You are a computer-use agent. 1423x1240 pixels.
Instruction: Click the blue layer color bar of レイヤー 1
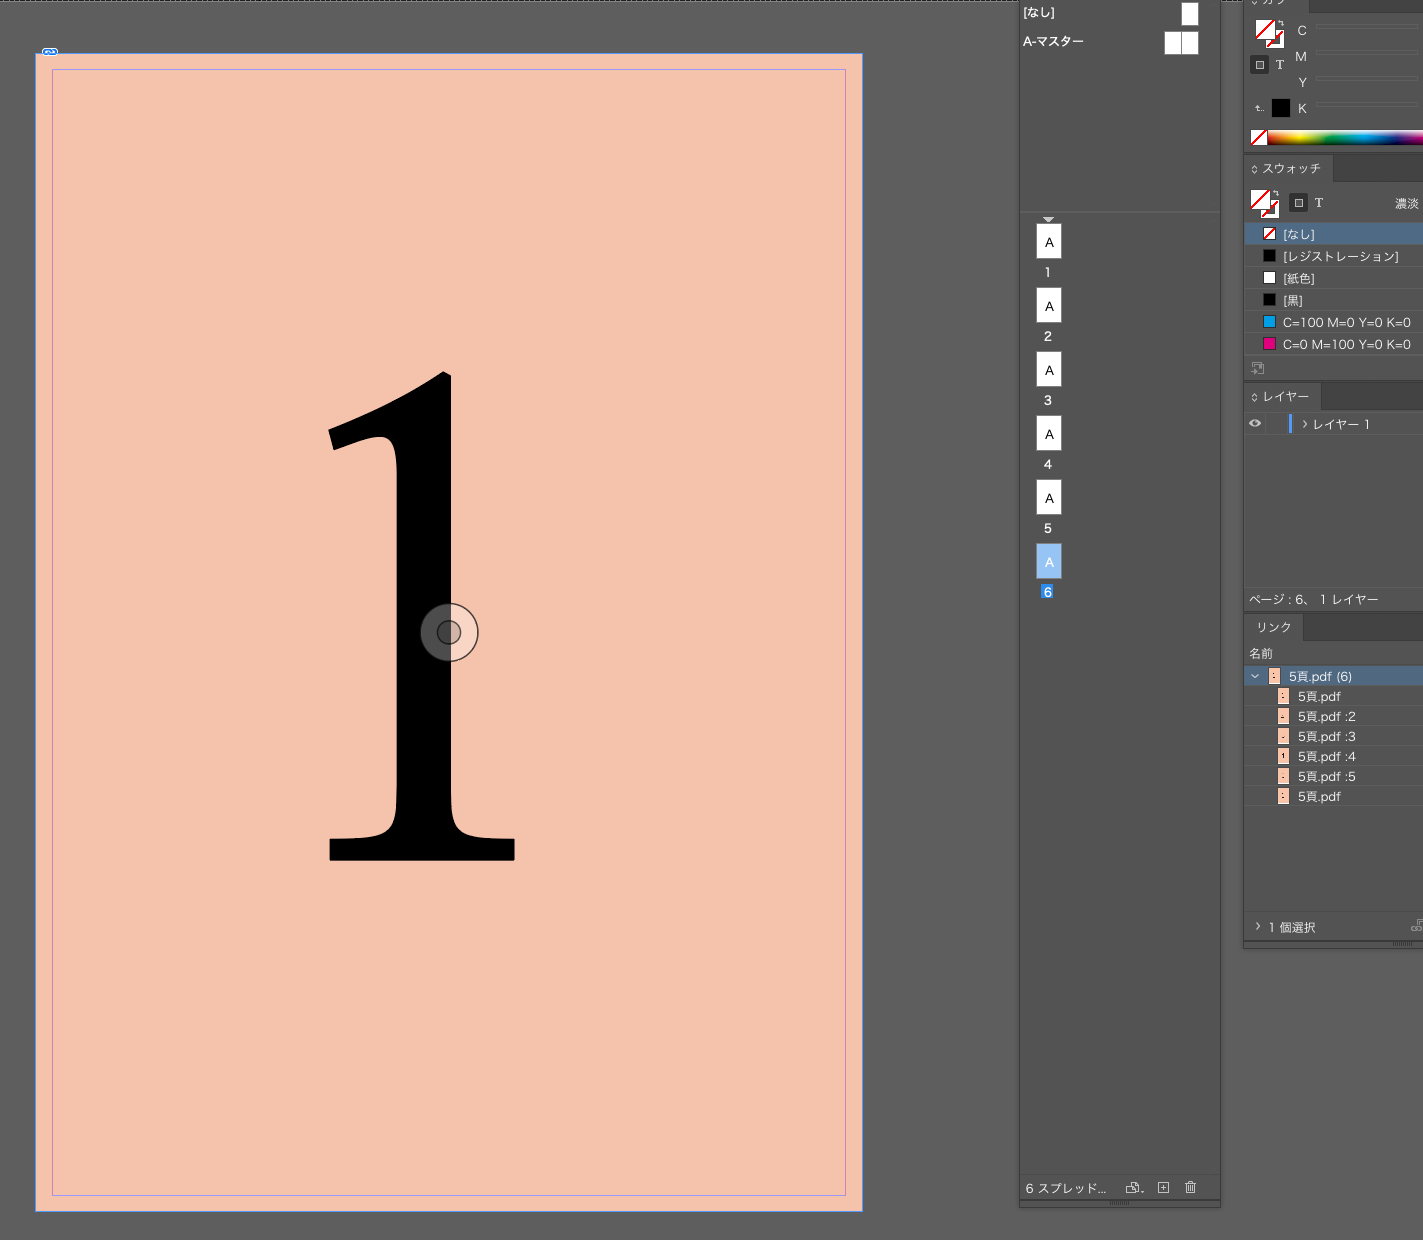pos(1290,424)
